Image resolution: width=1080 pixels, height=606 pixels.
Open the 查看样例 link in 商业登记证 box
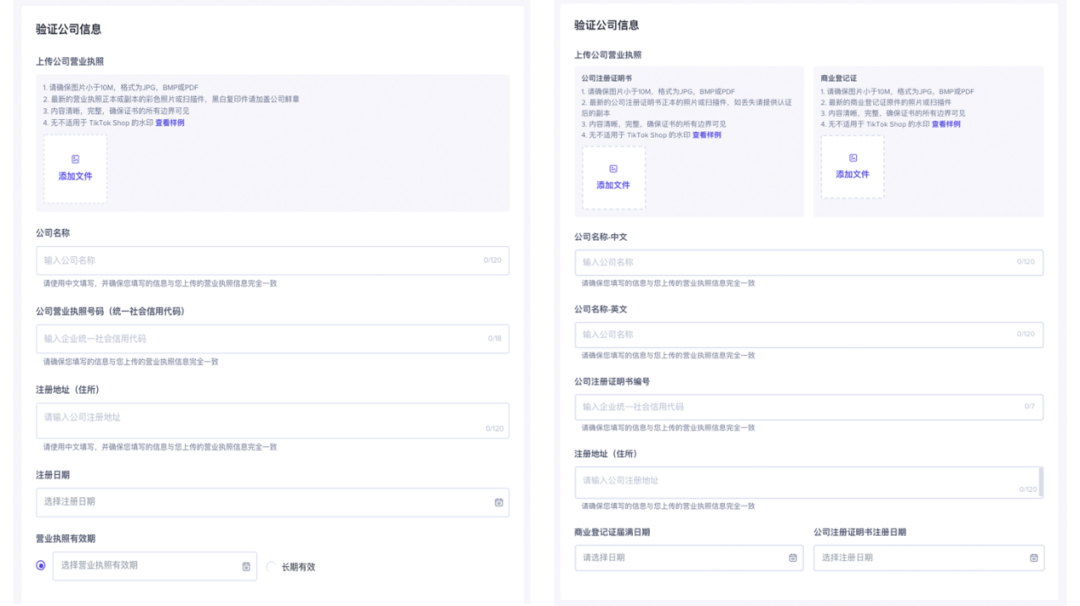tap(945, 124)
